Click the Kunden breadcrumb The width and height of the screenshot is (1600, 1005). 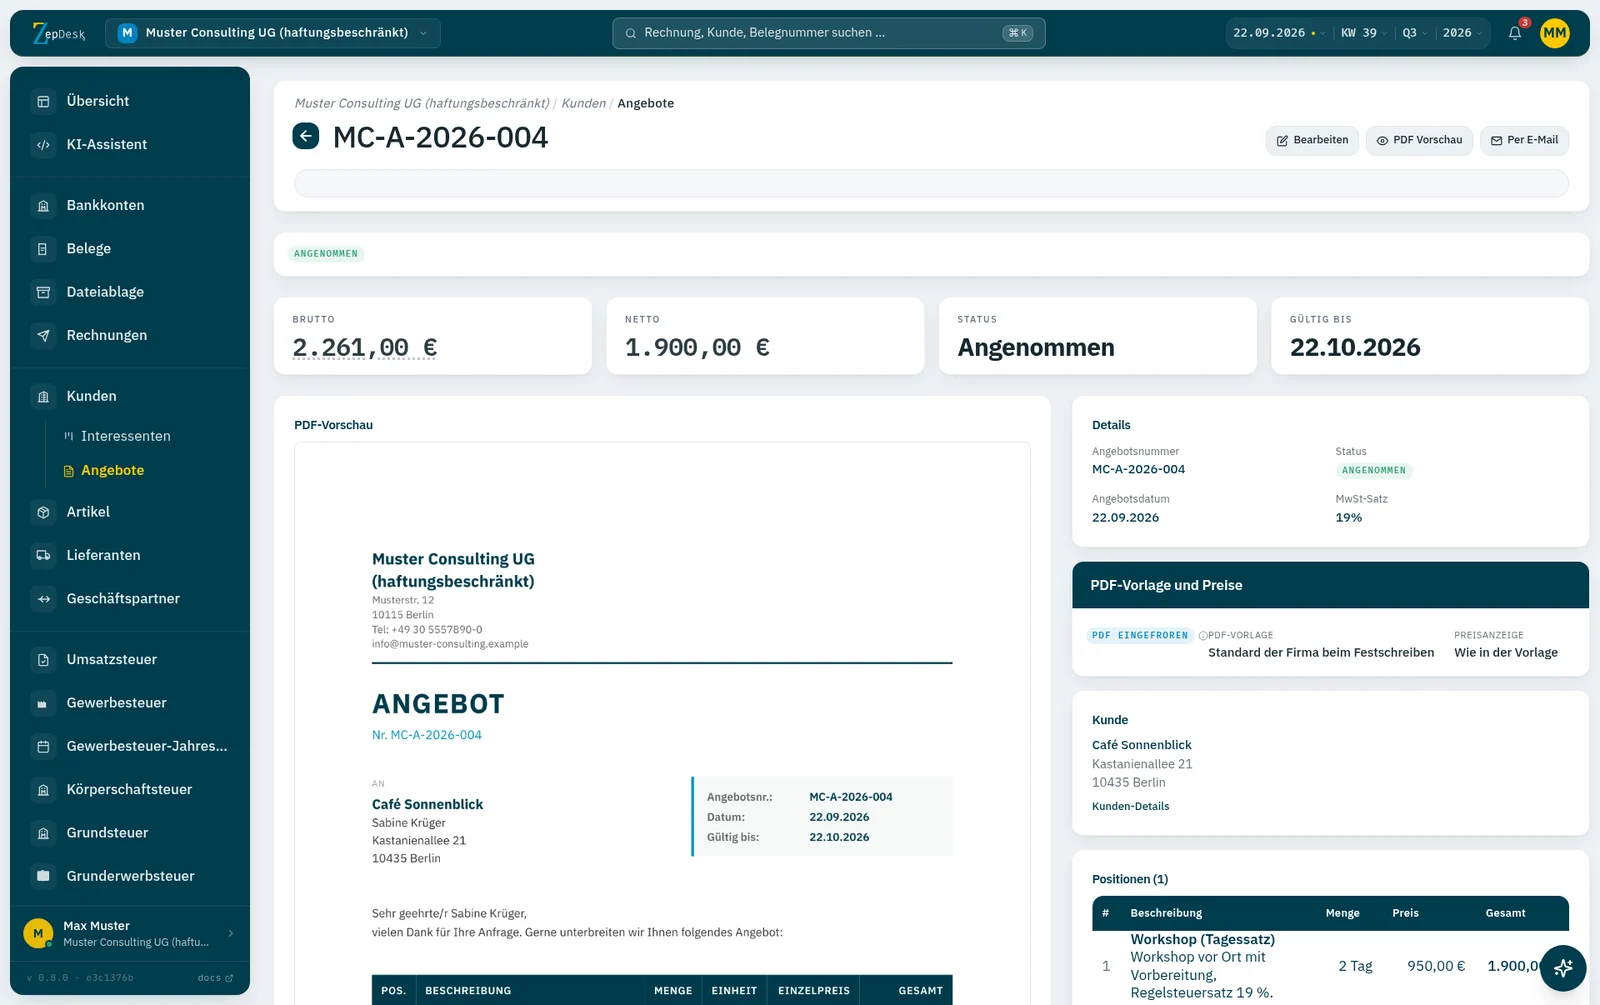tap(584, 104)
